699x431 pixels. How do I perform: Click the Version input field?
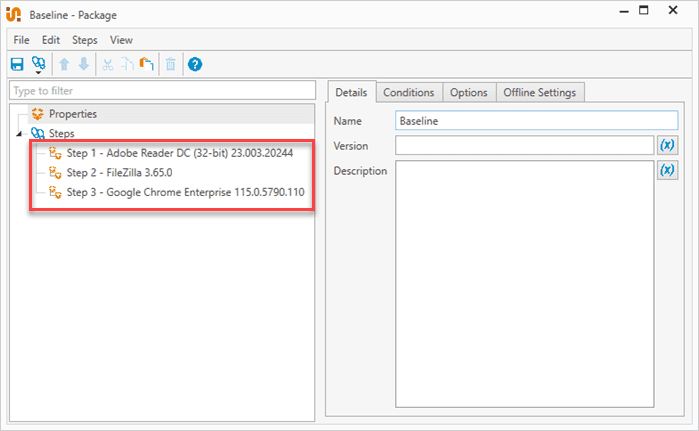pyautogui.click(x=524, y=145)
